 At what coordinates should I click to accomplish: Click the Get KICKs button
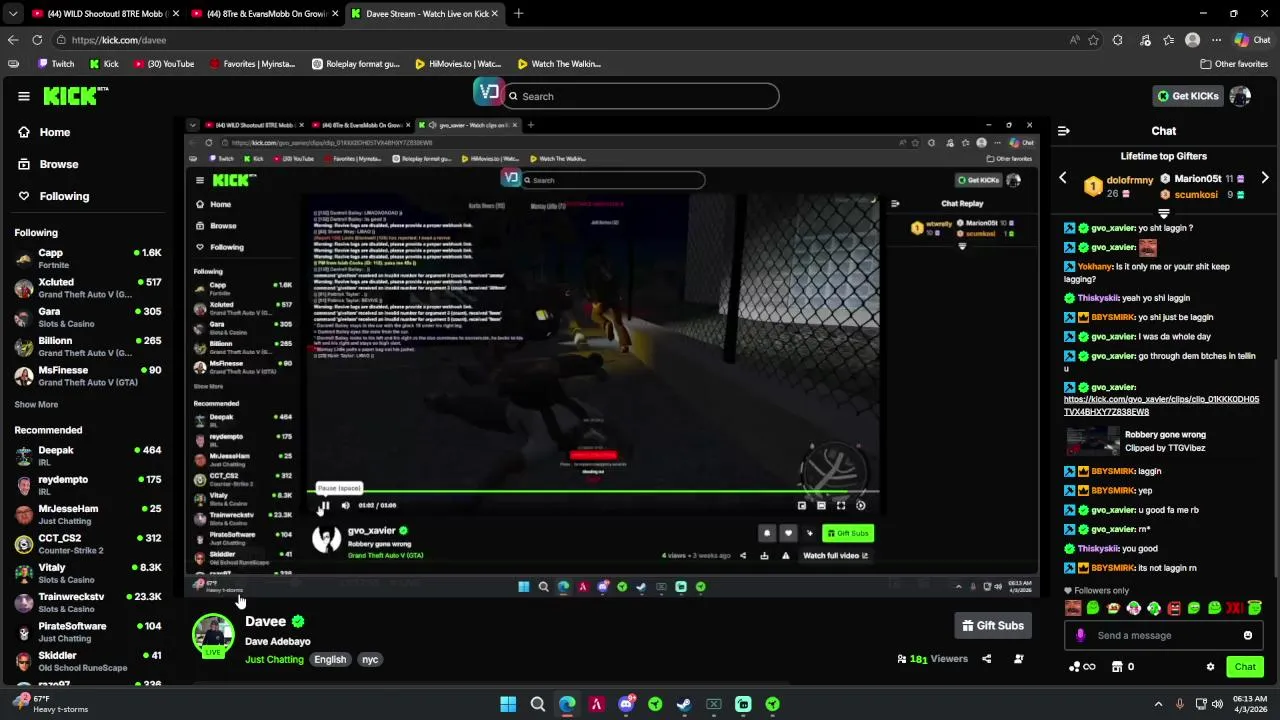[1188, 96]
